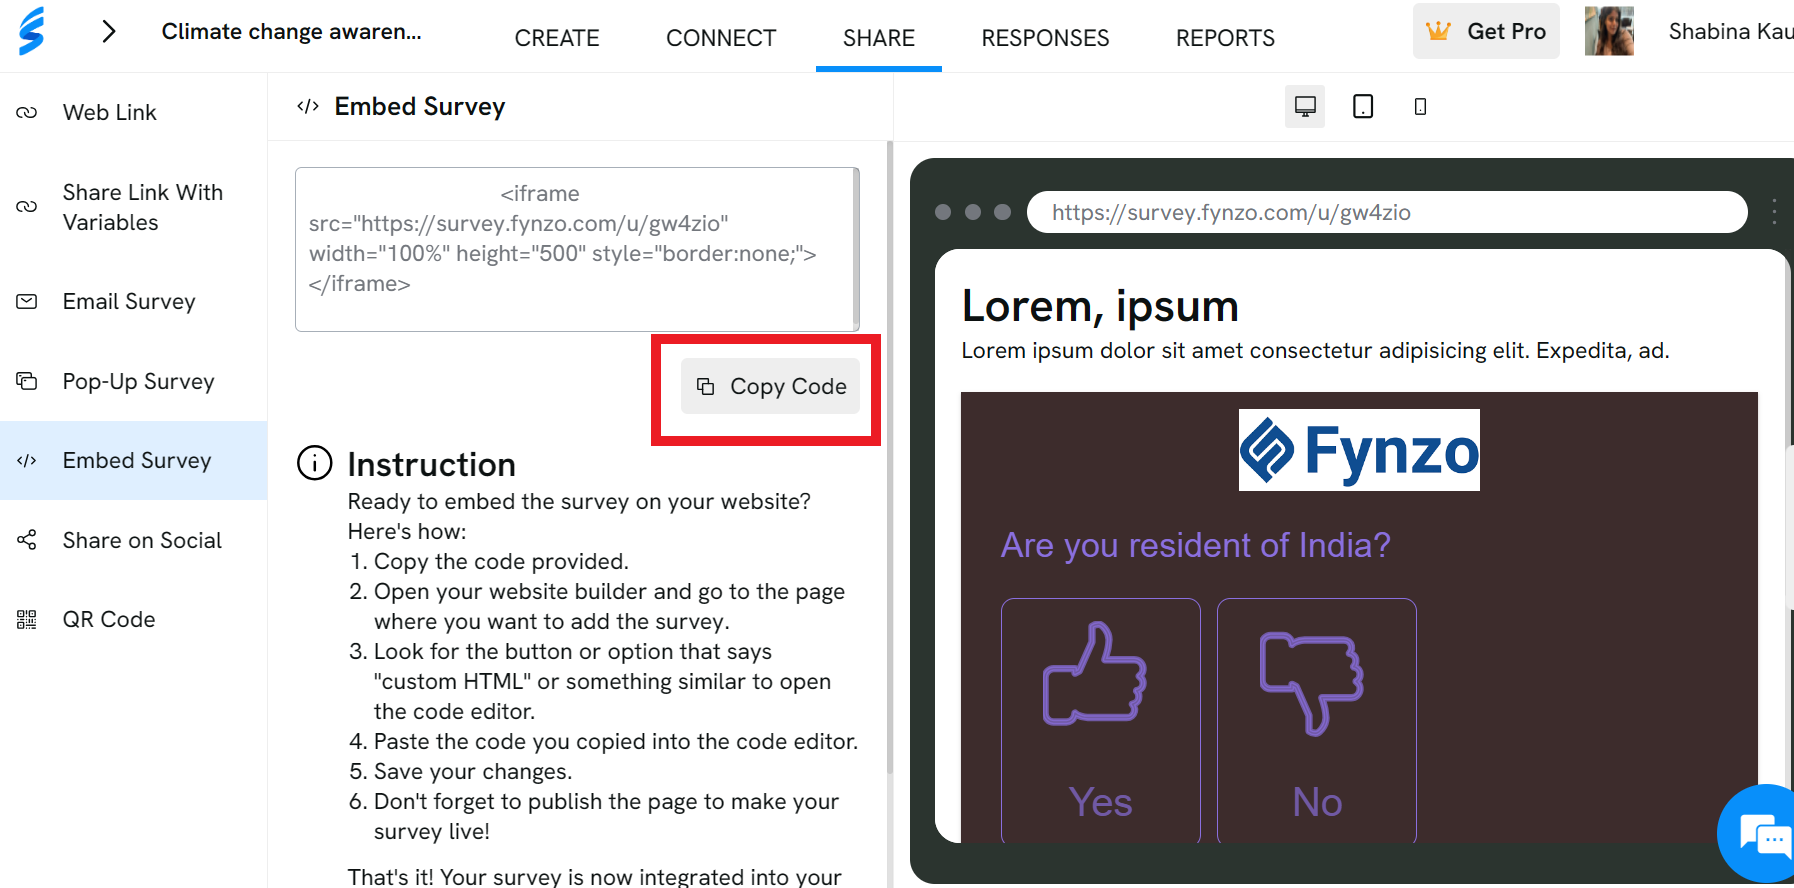This screenshot has height=888, width=1794.
Task: Click the Lorem, ipsum heading in preview
Action: click(x=1100, y=306)
